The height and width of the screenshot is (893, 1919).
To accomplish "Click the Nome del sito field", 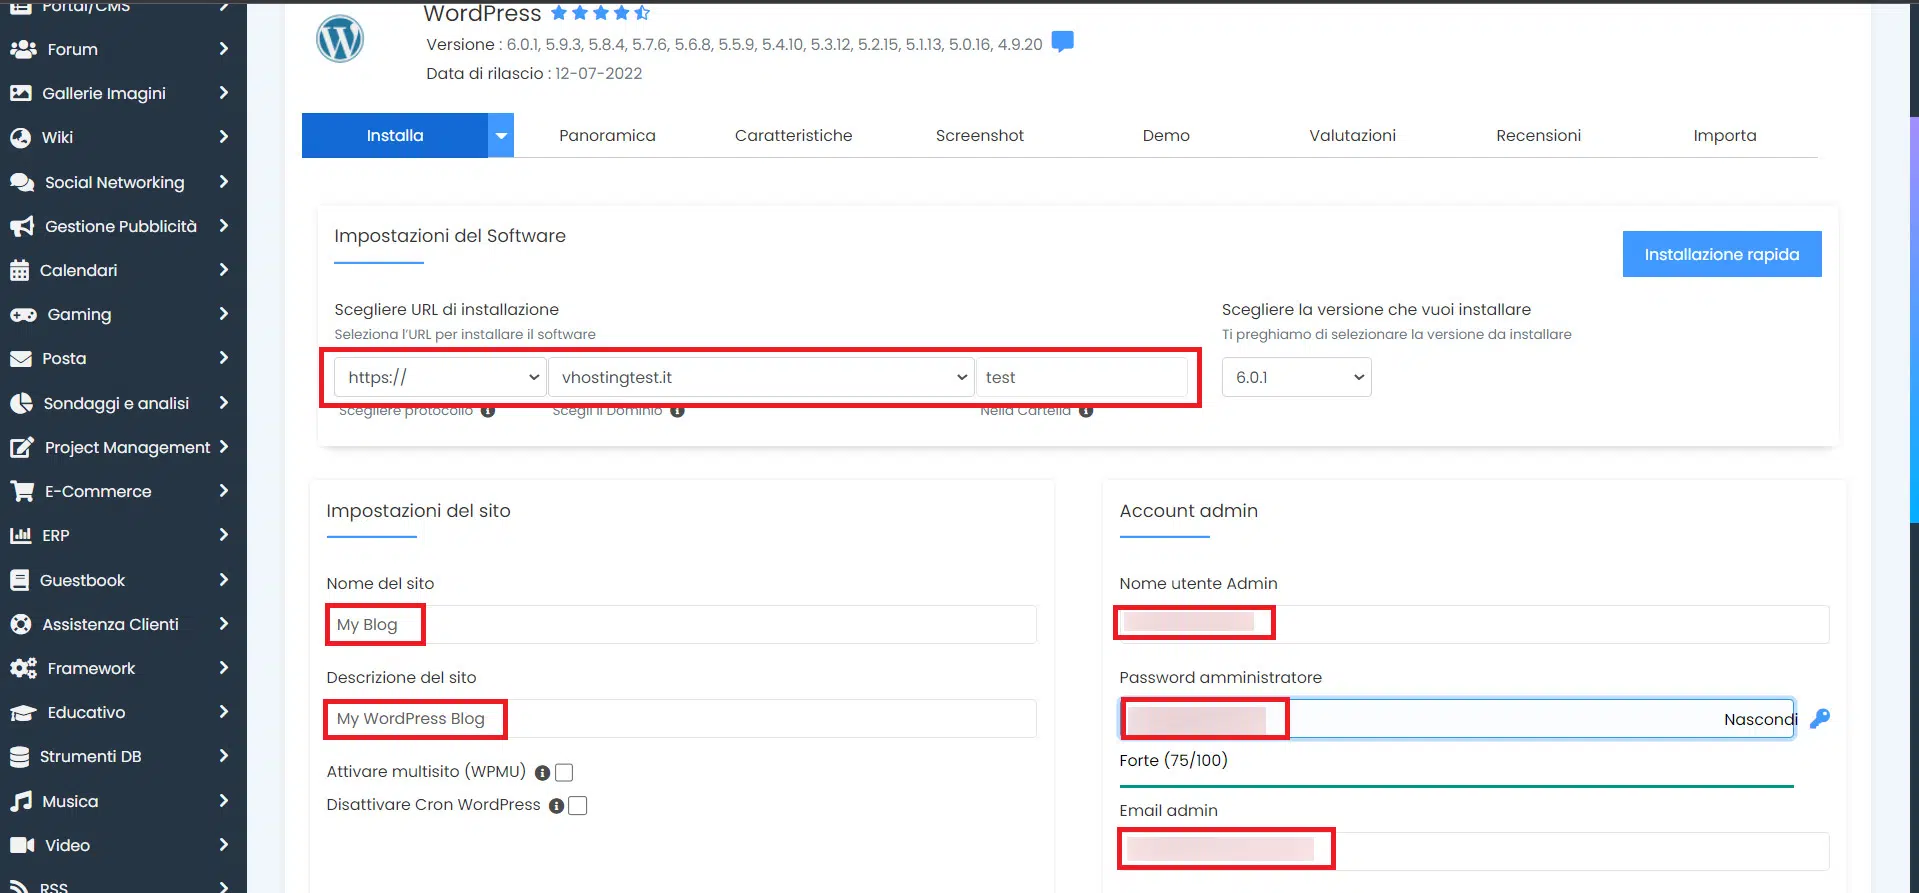I will [681, 624].
